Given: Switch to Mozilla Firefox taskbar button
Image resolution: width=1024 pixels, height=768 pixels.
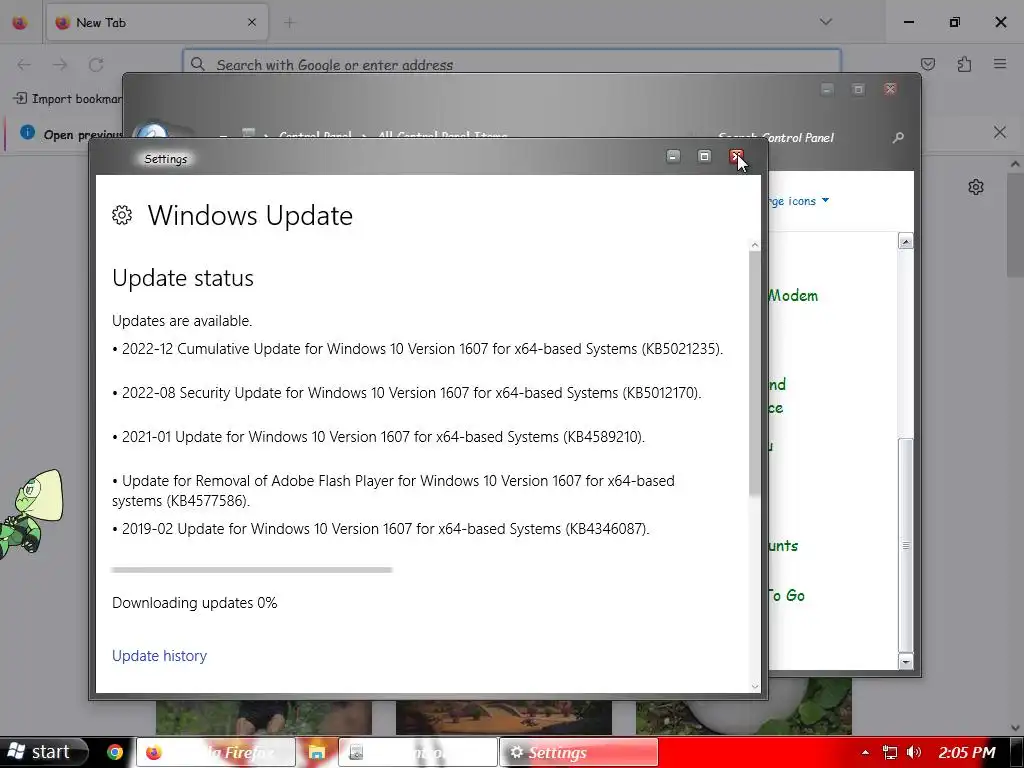Looking at the screenshot, I should (x=216, y=752).
